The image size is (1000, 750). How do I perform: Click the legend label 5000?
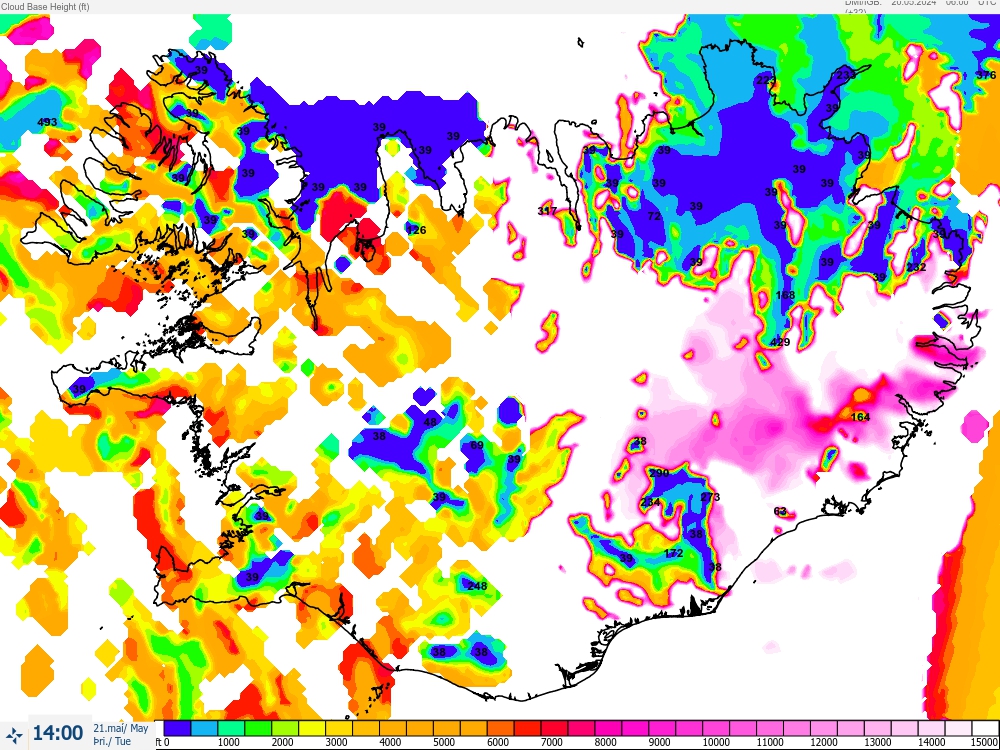click(x=444, y=743)
